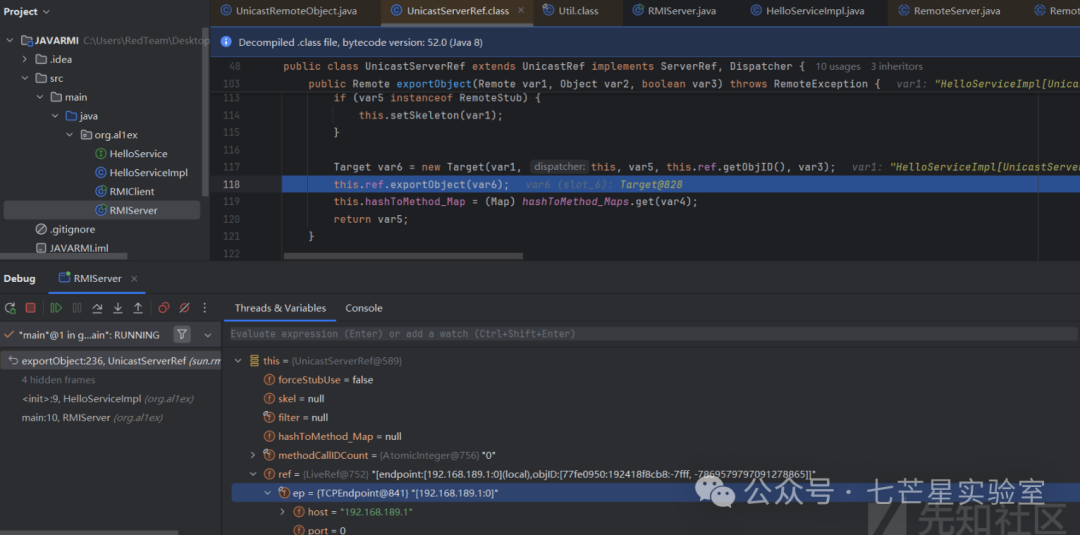
Task: Focus the Evaluate expression input field
Action: (x=652, y=334)
